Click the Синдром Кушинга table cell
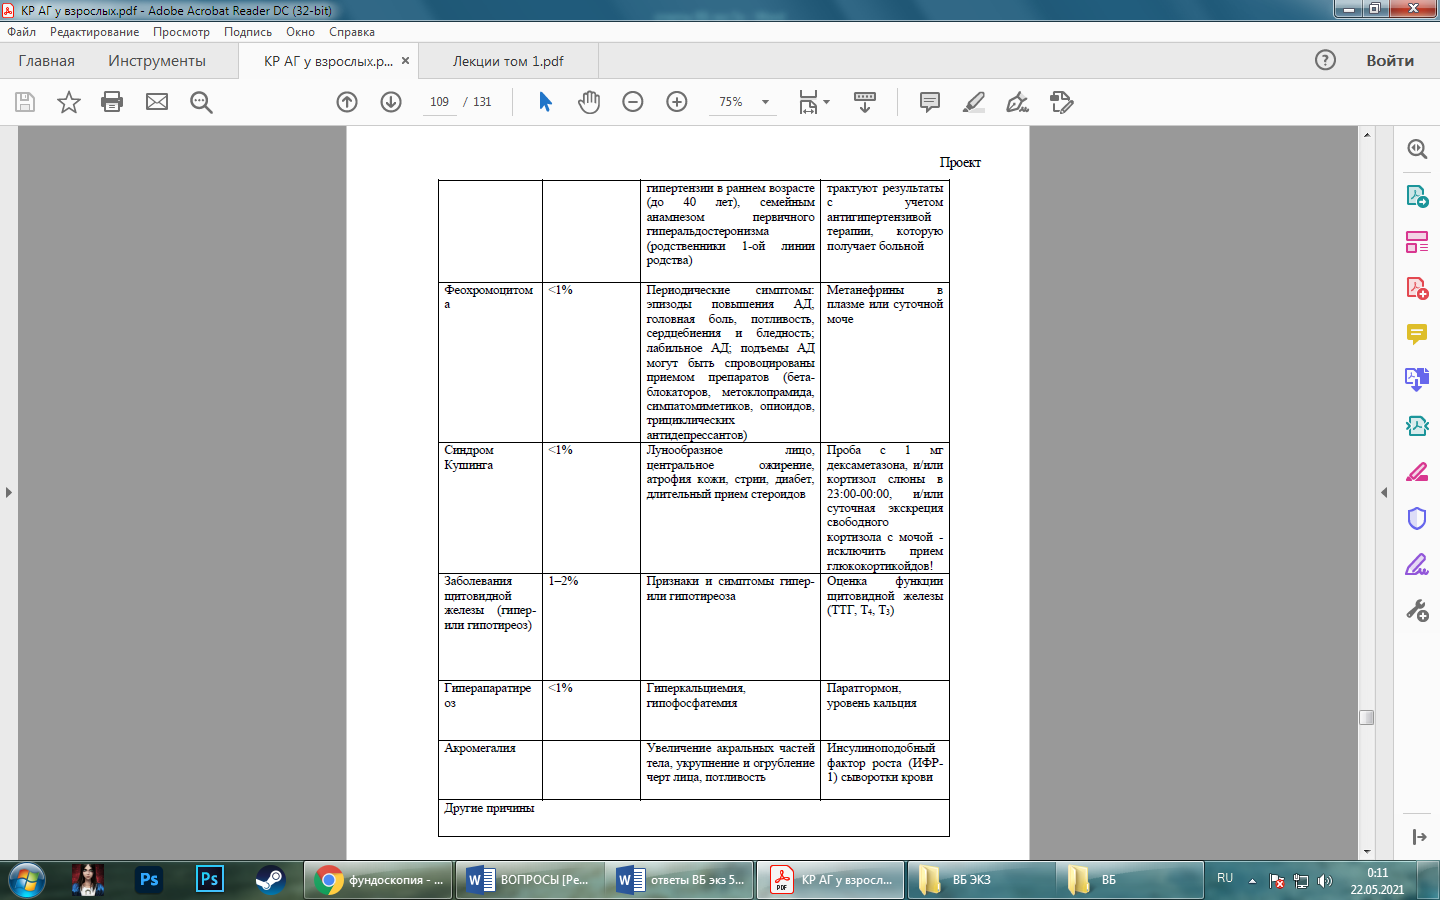1440x900 pixels. coord(490,508)
